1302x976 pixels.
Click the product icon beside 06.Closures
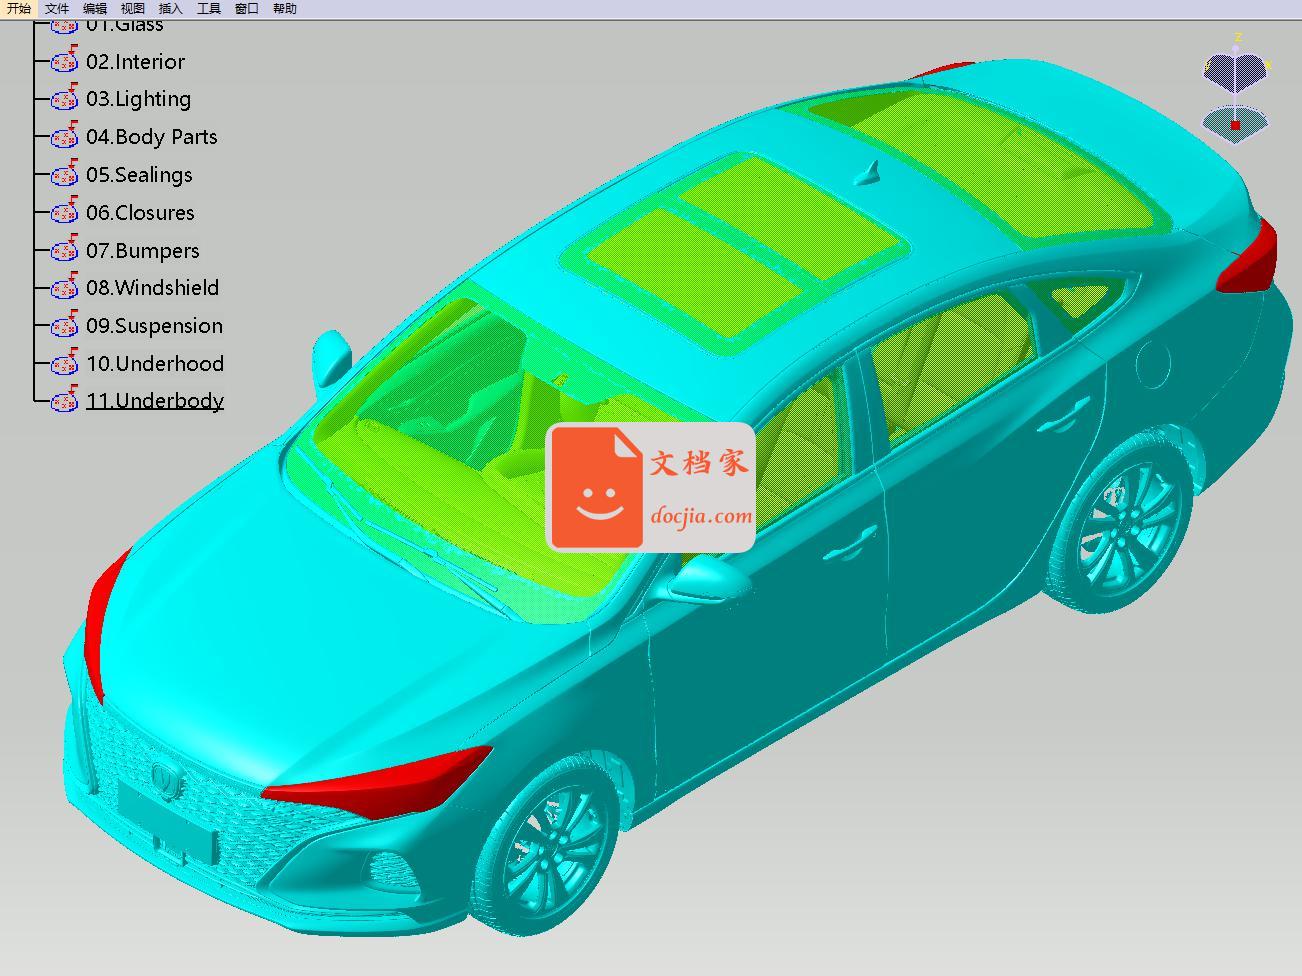point(65,212)
